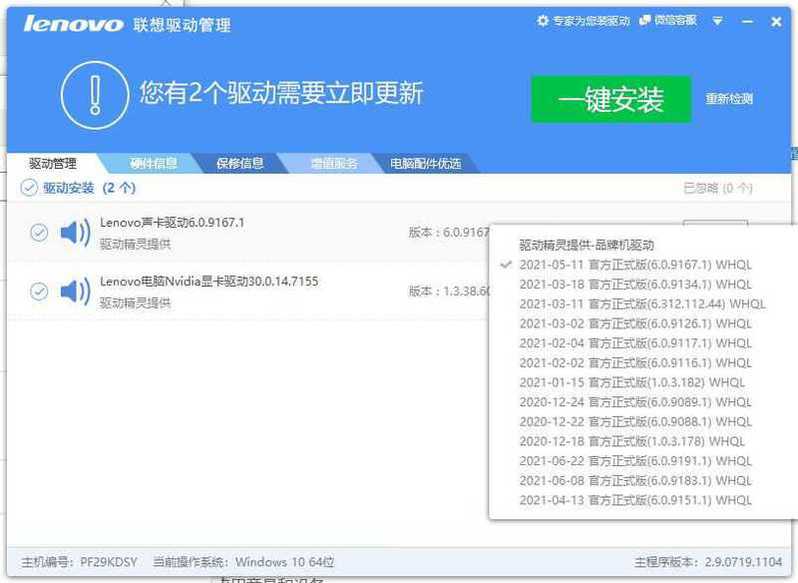
Task: Click 版本：1.3.38.6 of Nvidia driver row
Action: pos(449,292)
